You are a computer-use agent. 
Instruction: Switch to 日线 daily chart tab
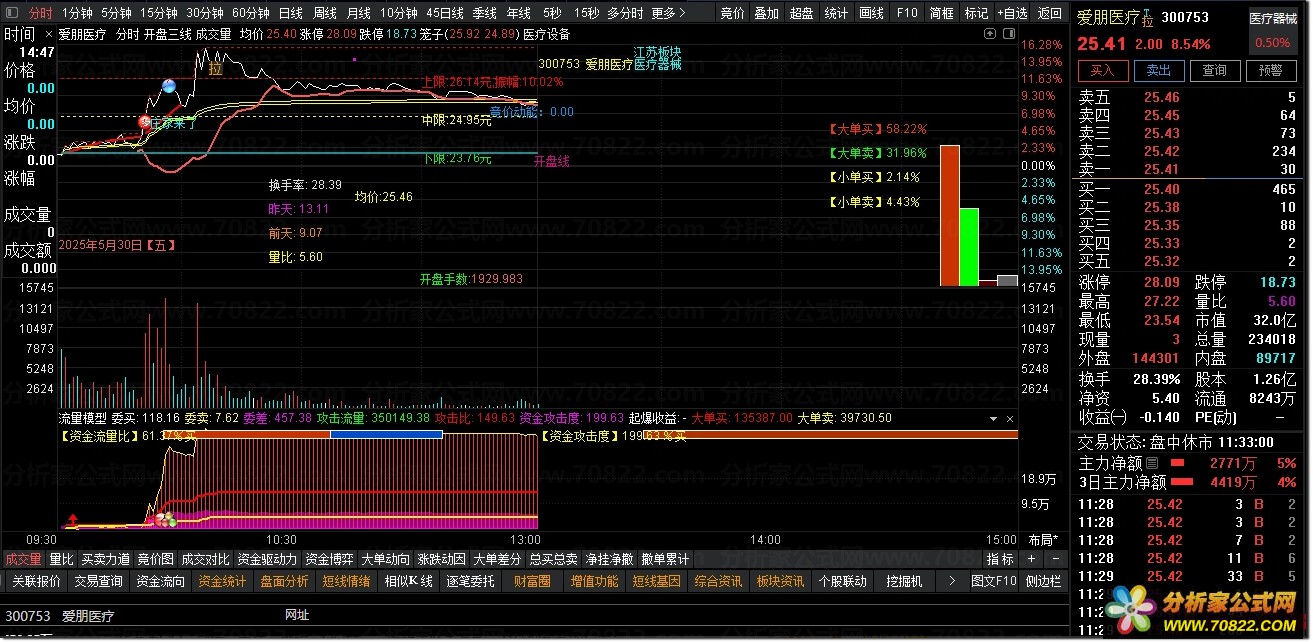[290, 13]
